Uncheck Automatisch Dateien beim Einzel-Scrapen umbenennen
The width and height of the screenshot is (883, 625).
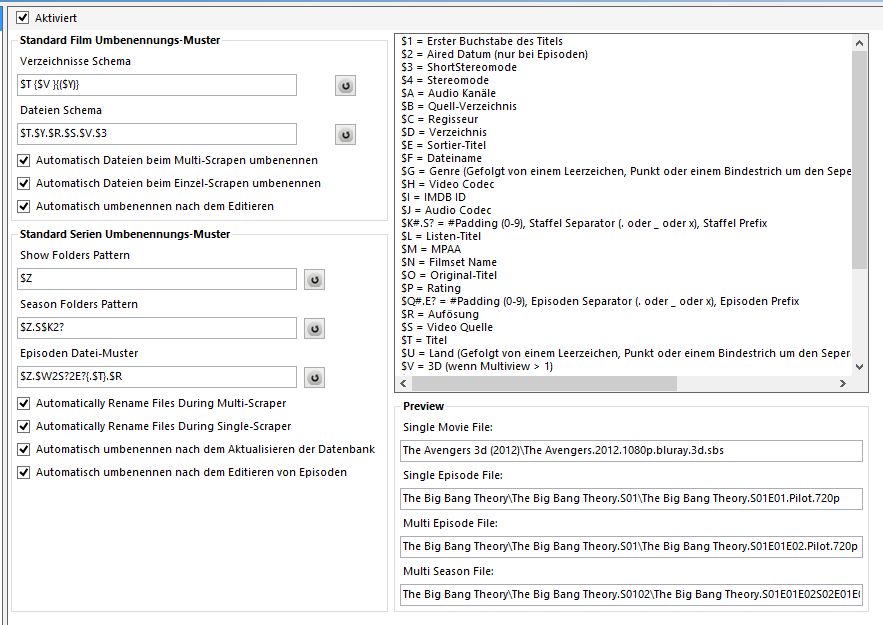pos(24,184)
